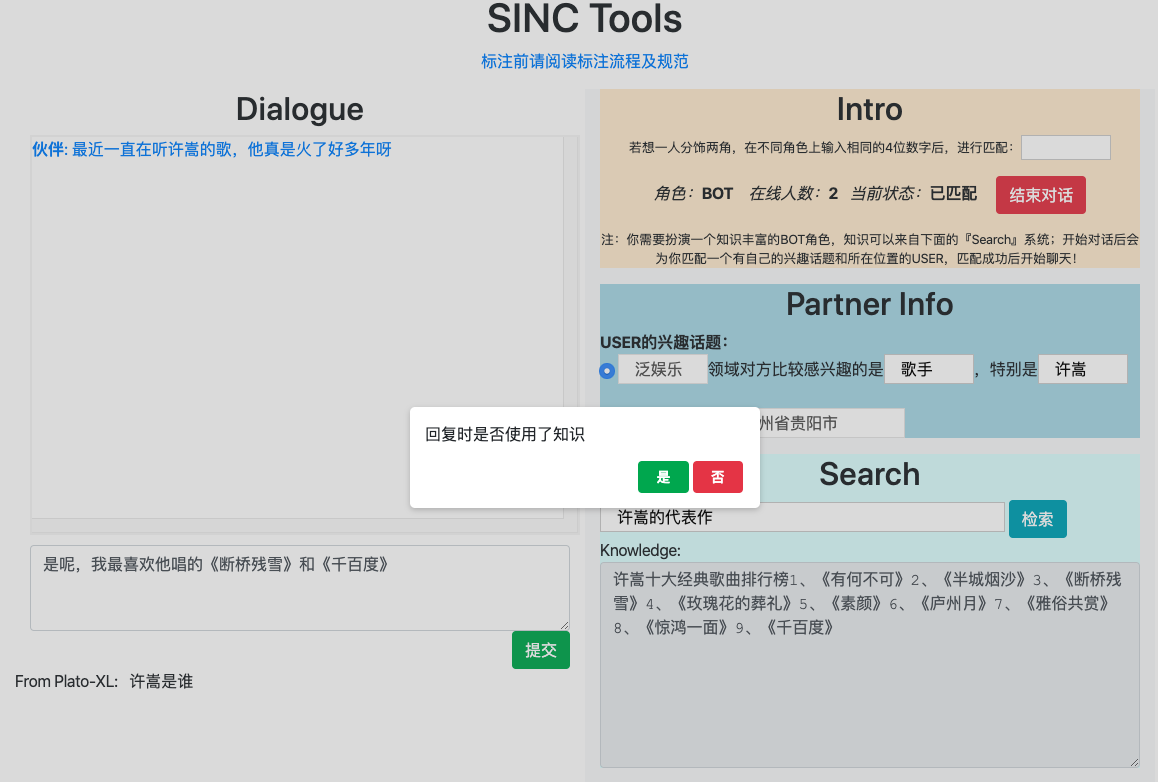Click the reply text area resize handle
This screenshot has width=1158, height=782.
click(563, 624)
